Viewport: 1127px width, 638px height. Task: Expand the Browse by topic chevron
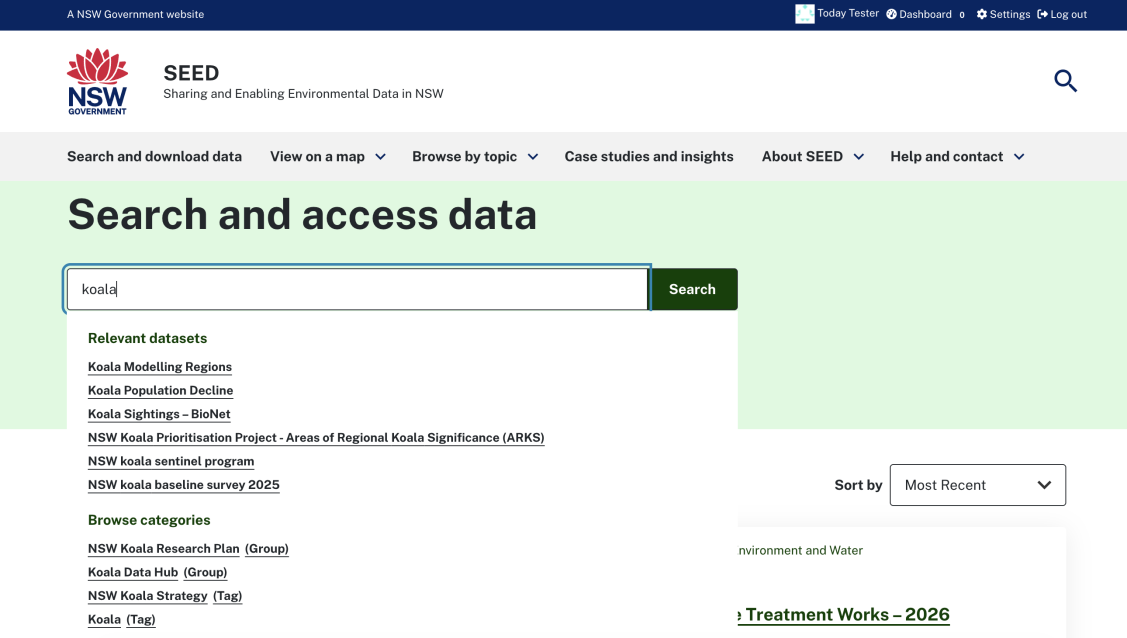pos(533,157)
